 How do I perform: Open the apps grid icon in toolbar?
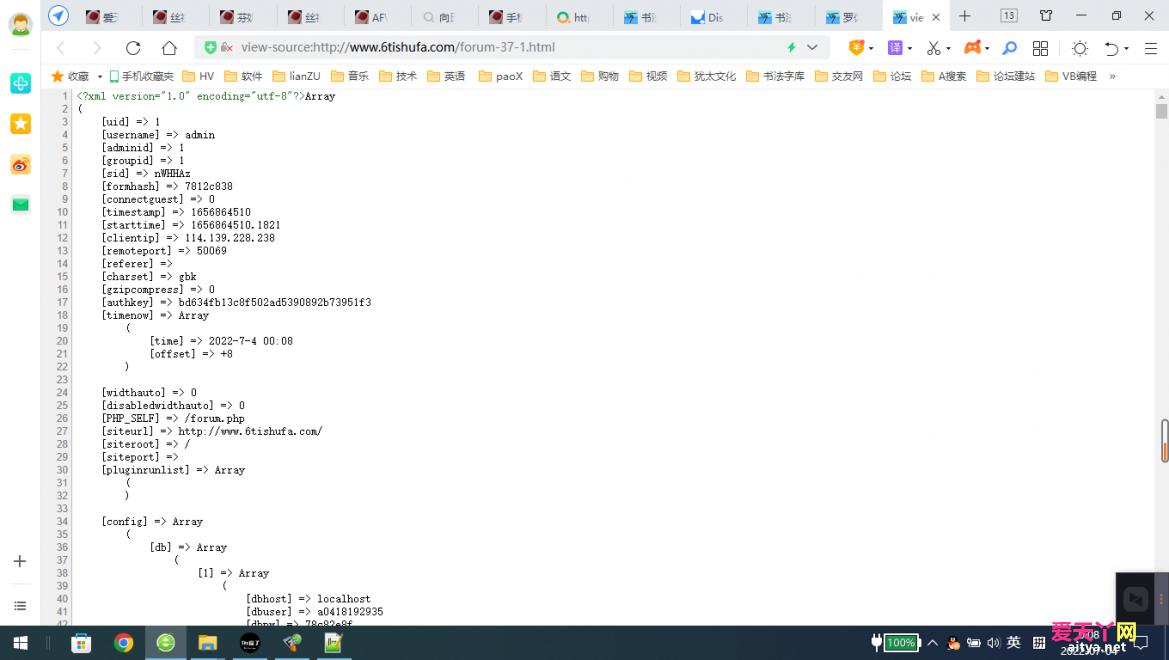[1040, 48]
